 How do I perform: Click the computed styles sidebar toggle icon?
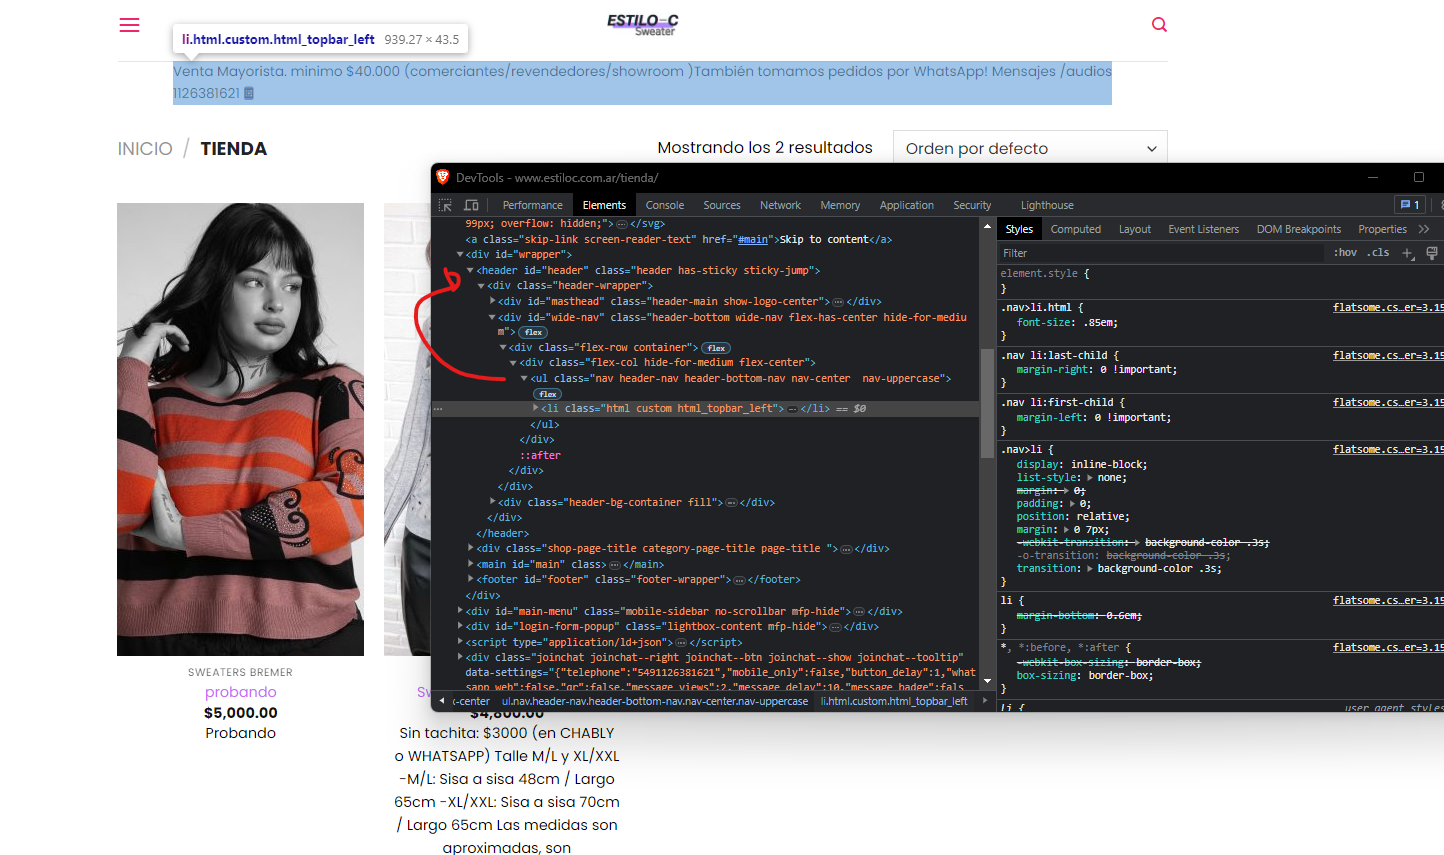[1432, 253]
